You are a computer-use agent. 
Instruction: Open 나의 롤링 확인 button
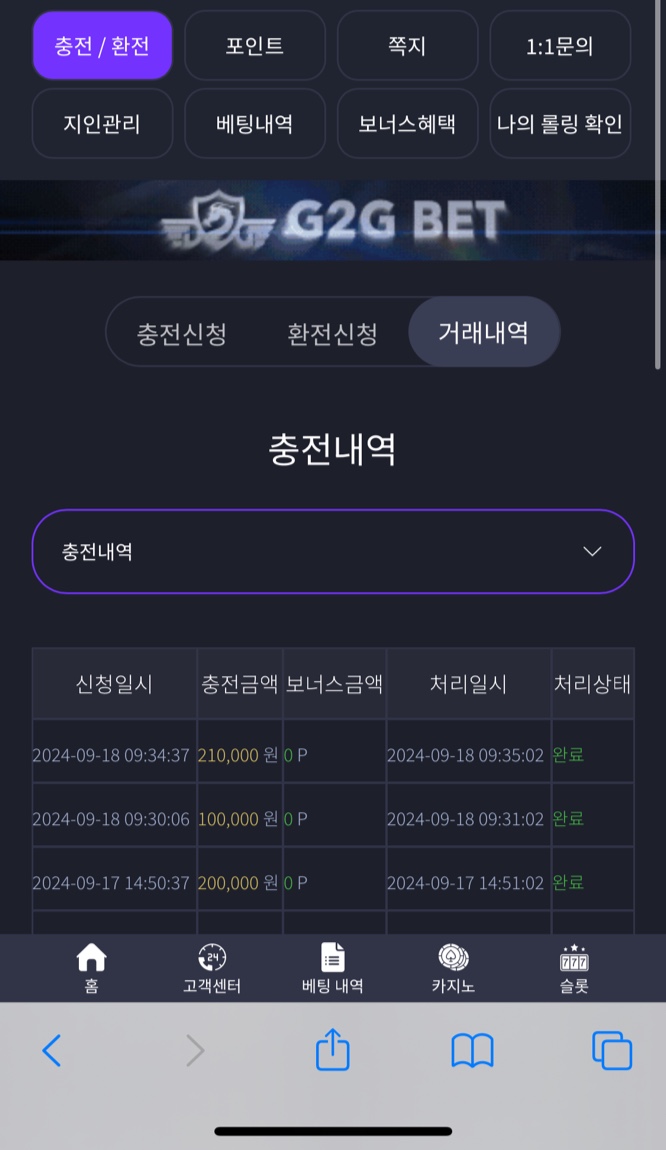(560, 123)
